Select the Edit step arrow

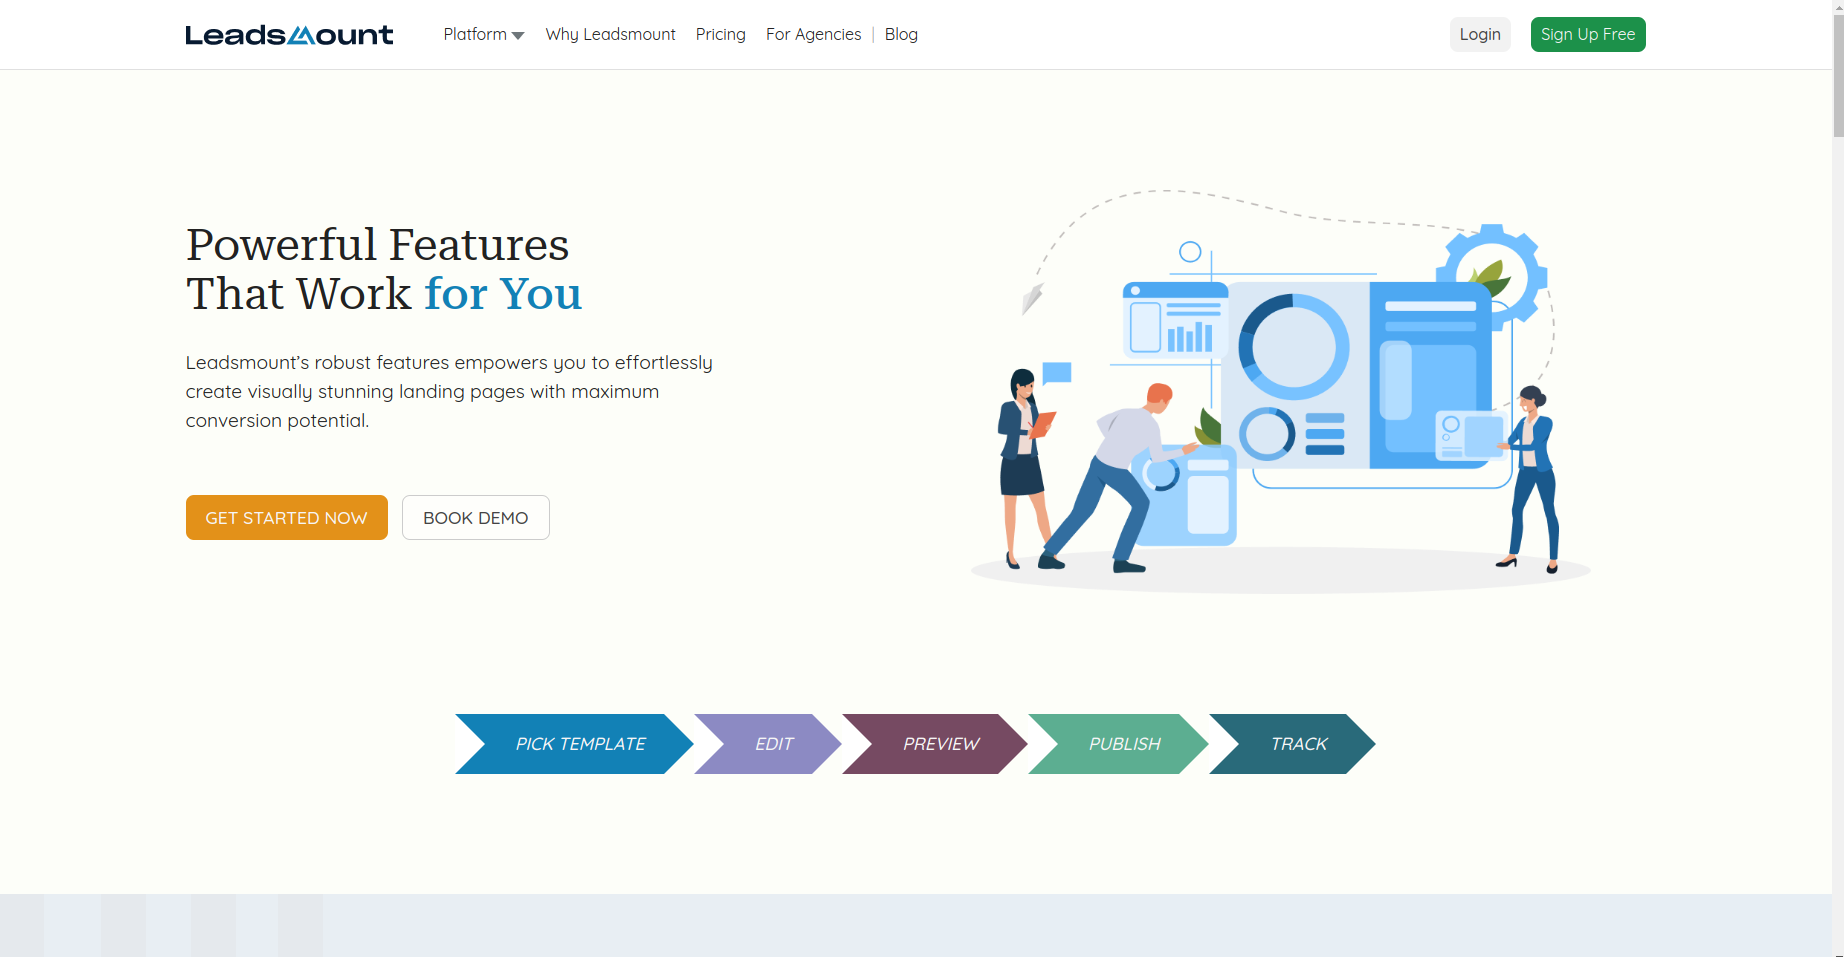(769, 744)
